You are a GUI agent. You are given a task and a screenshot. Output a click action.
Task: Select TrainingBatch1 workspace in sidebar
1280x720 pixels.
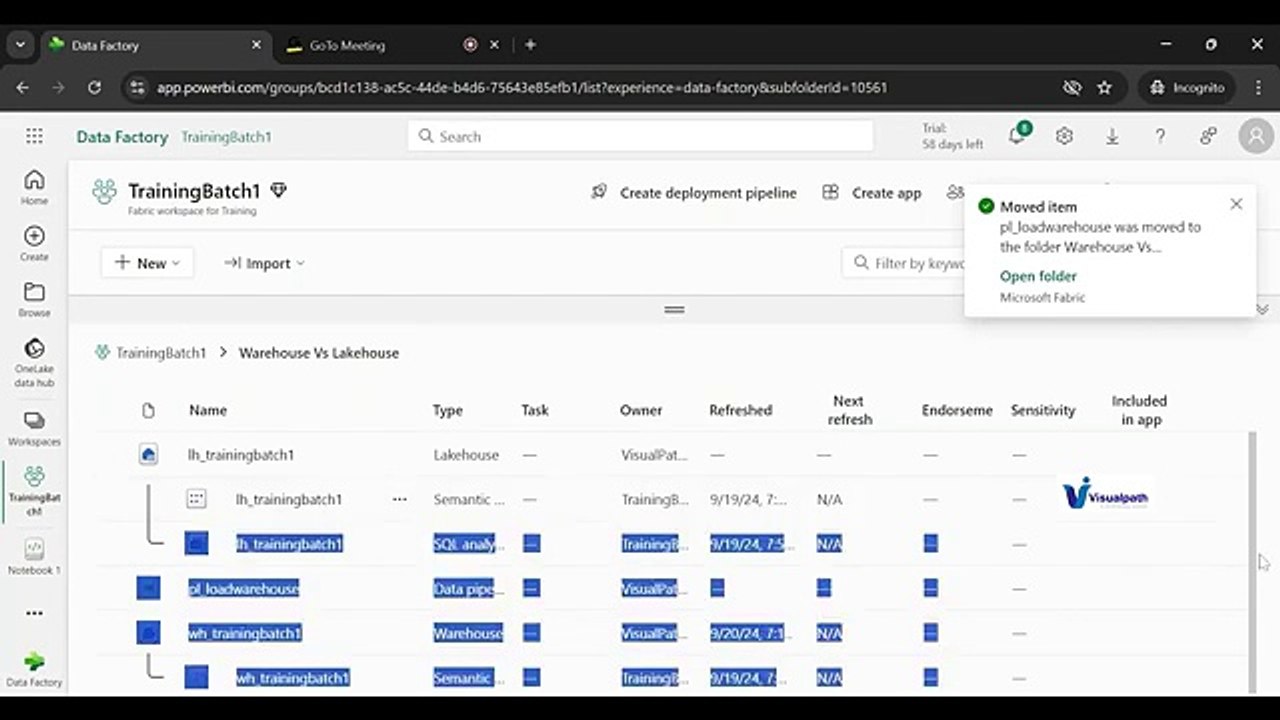coord(34,490)
